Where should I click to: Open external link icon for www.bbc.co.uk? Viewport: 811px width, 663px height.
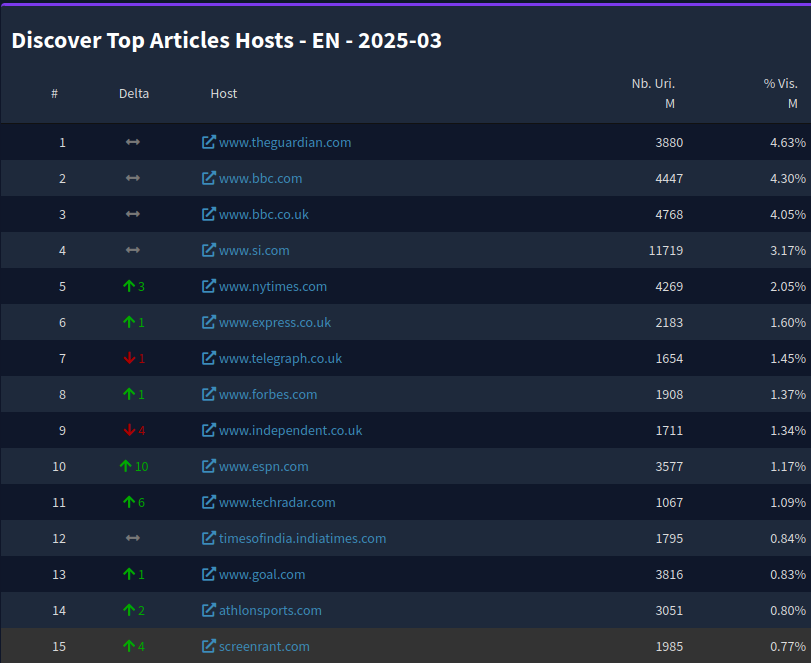click(208, 214)
